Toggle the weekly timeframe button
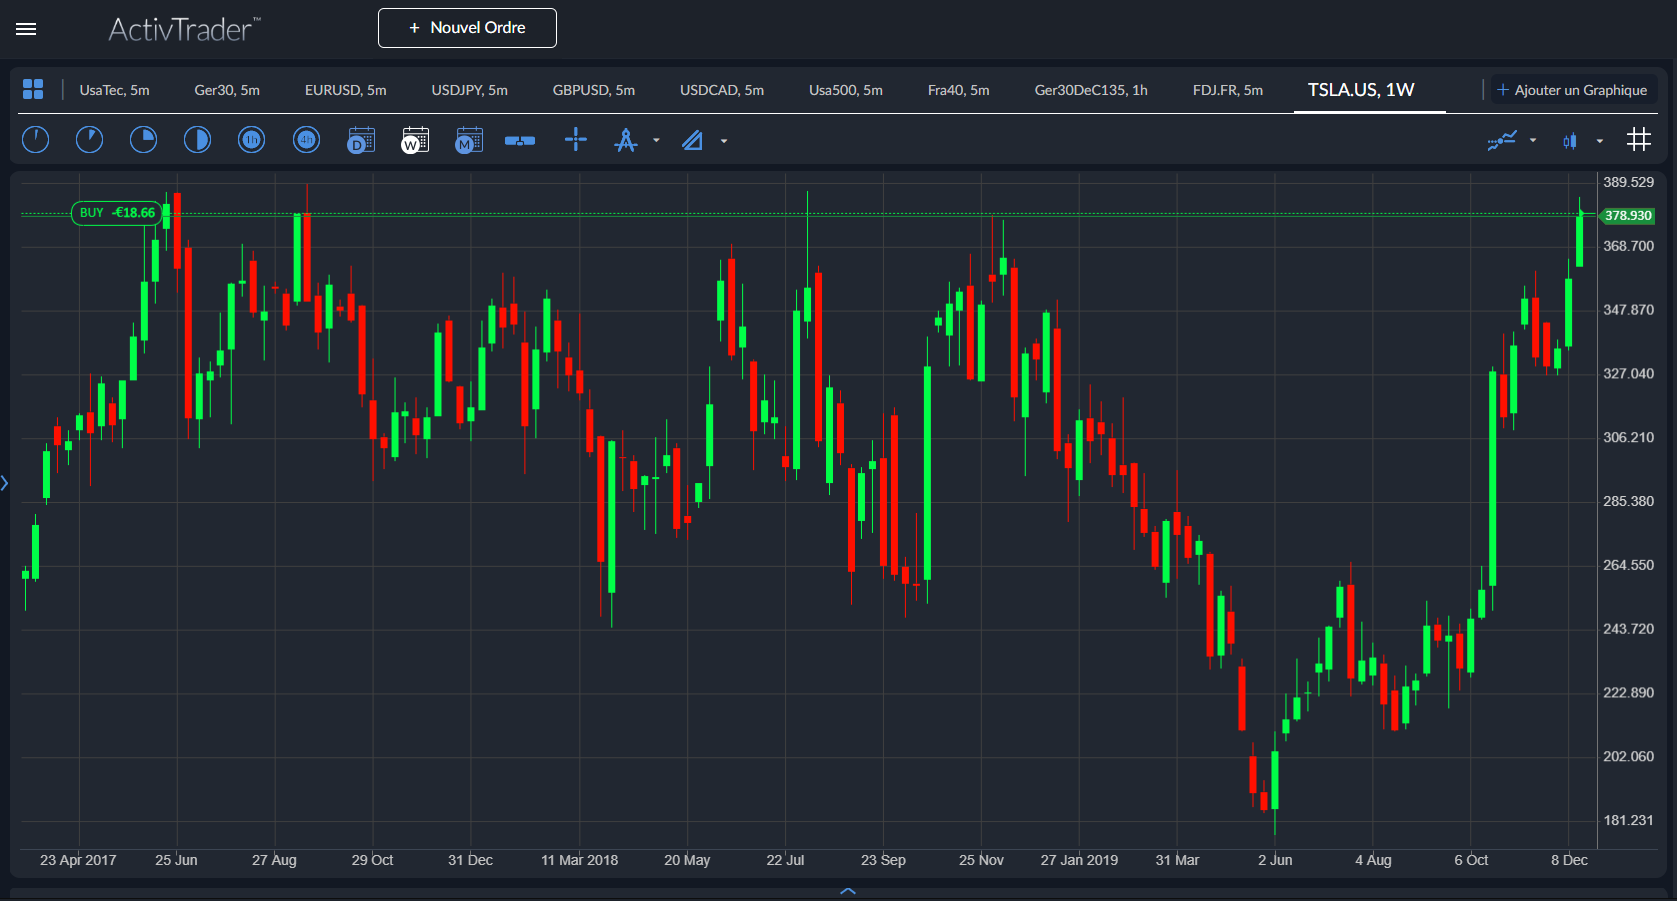This screenshot has width=1677, height=901. [x=414, y=141]
